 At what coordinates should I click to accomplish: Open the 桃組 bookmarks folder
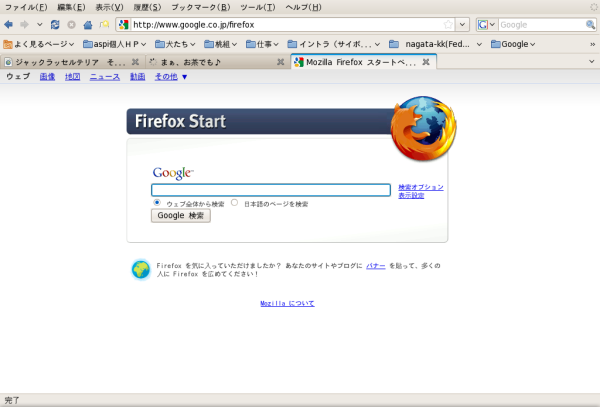pos(220,44)
